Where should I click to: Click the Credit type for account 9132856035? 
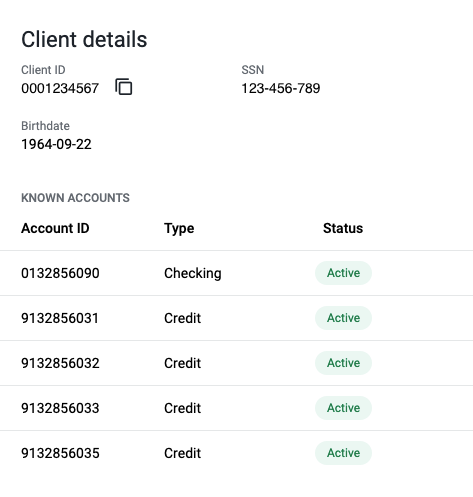[183, 453]
